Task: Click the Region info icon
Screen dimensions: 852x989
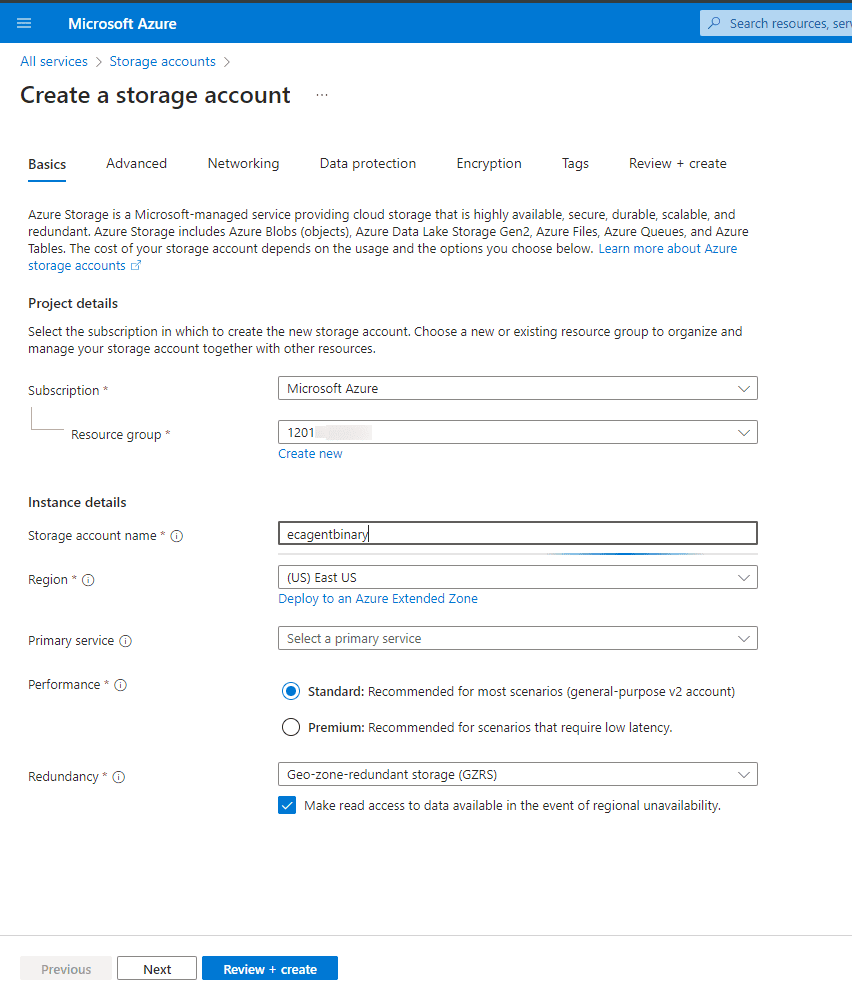Action: 88,580
